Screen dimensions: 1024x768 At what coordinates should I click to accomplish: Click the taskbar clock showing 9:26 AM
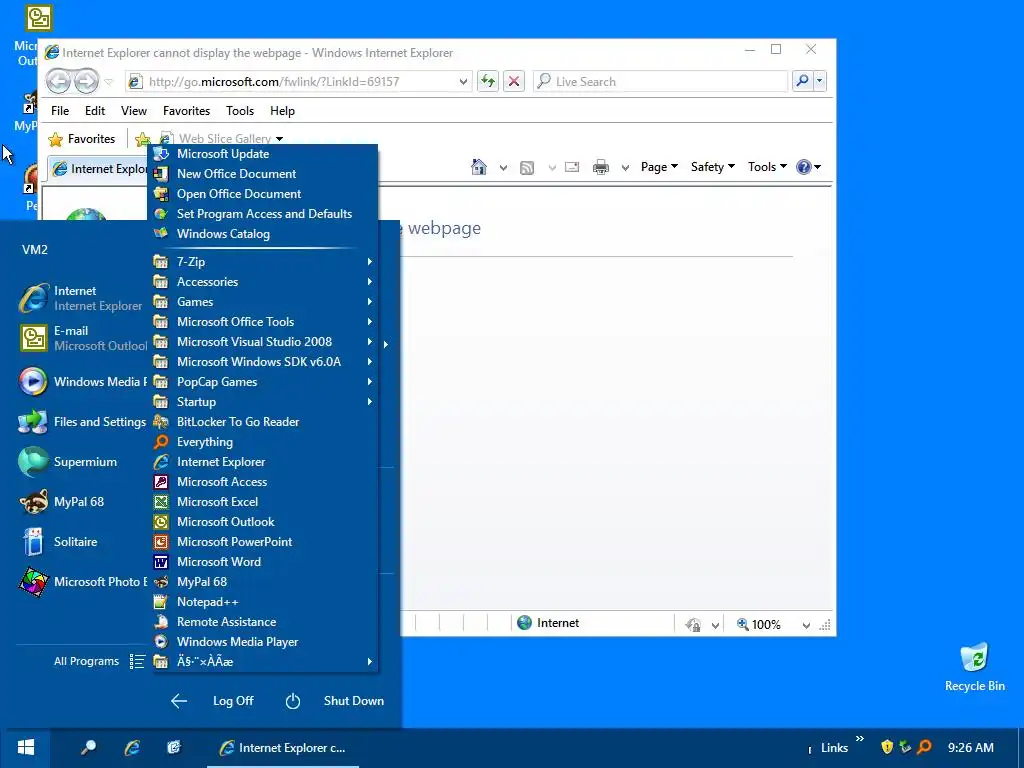pyautogui.click(x=970, y=748)
